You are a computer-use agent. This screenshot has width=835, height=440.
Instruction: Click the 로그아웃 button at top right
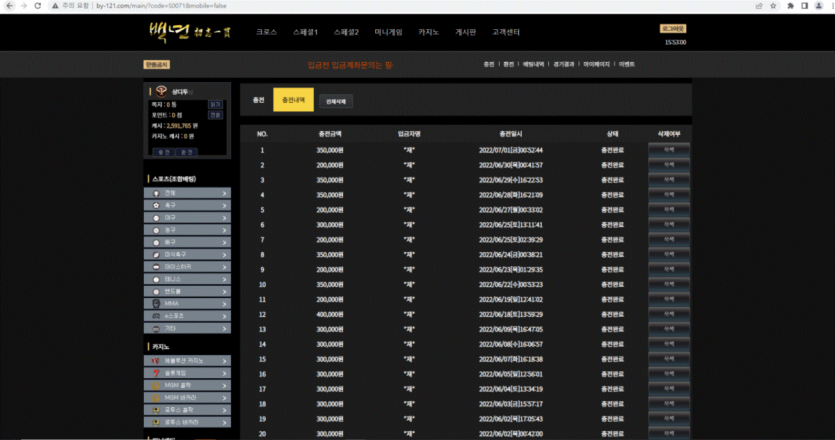click(x=674, y=28)
